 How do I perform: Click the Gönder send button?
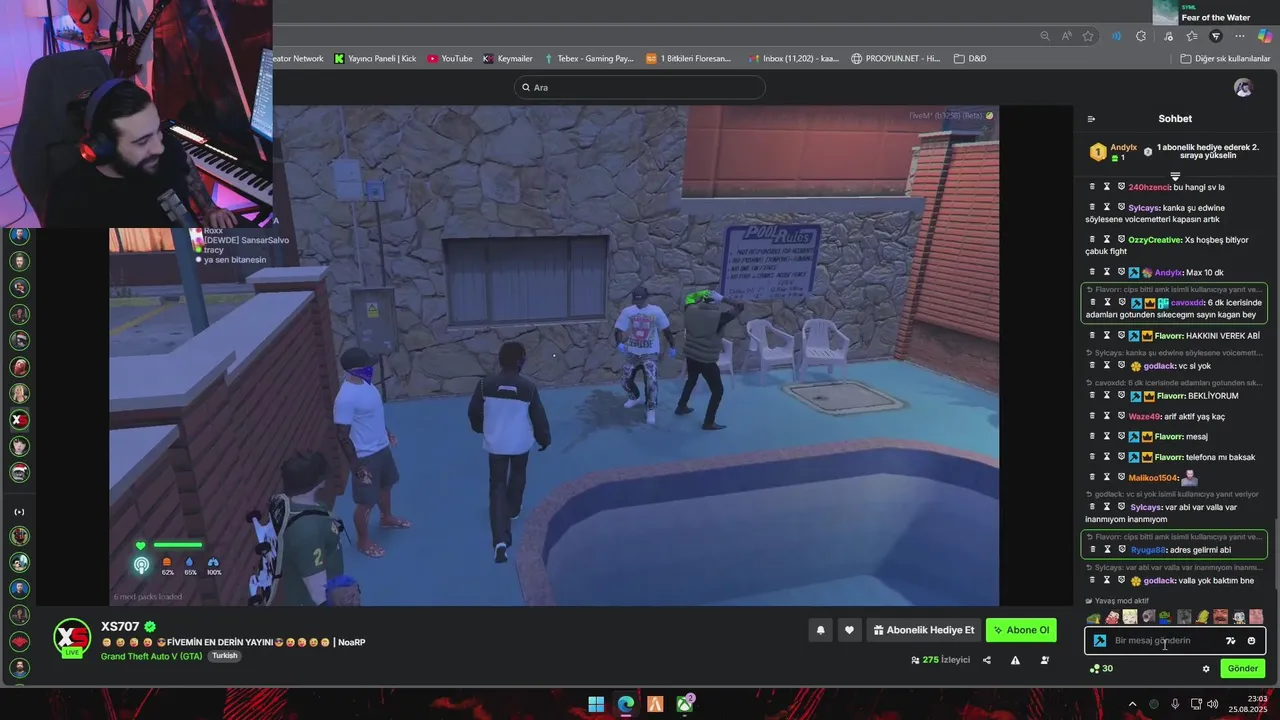(1243, 669)
